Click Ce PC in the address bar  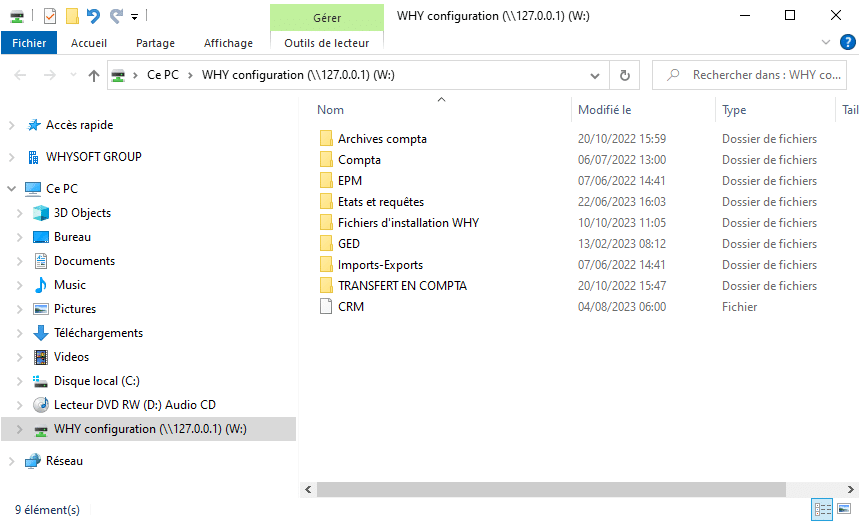[x=163, y=75]
